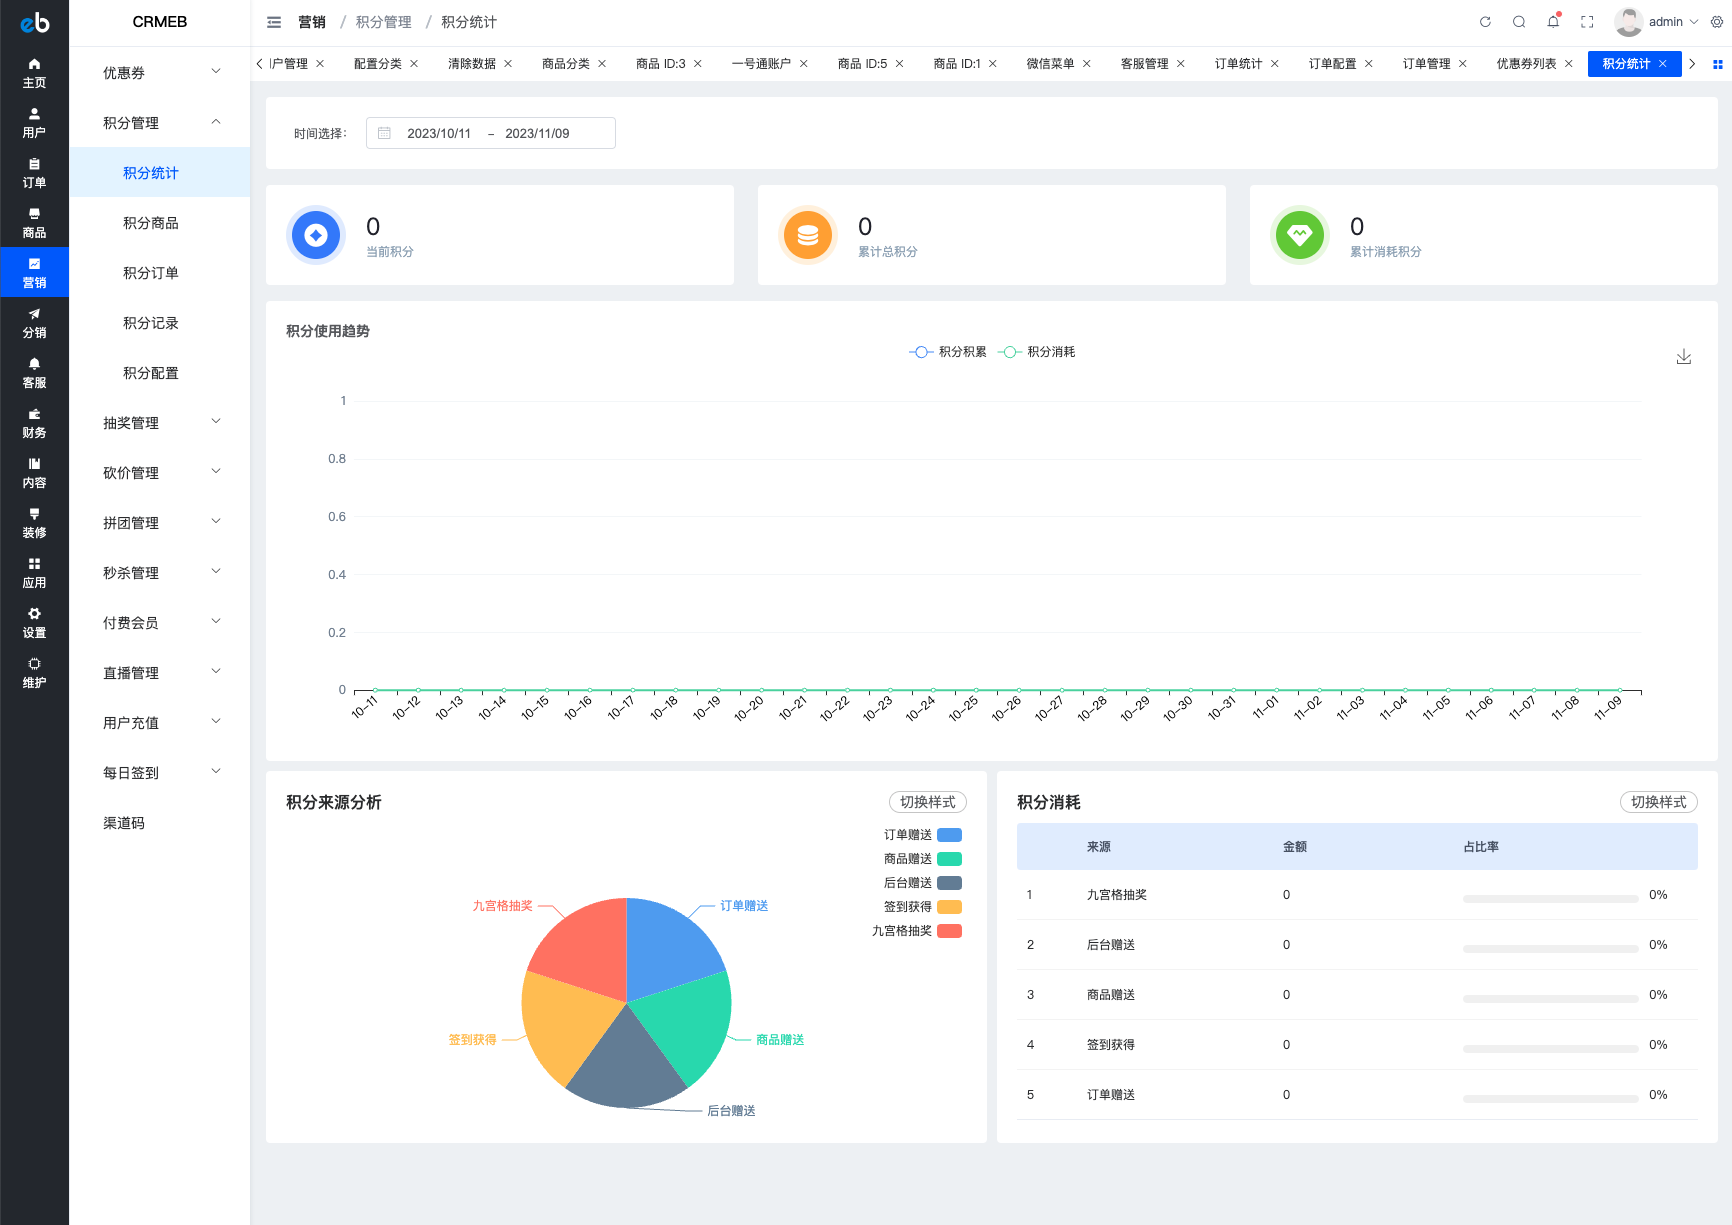This screenshot has height=1225, width=1732.
Task: Open the 财务 sidebar section
Action: tap(34, 423)
